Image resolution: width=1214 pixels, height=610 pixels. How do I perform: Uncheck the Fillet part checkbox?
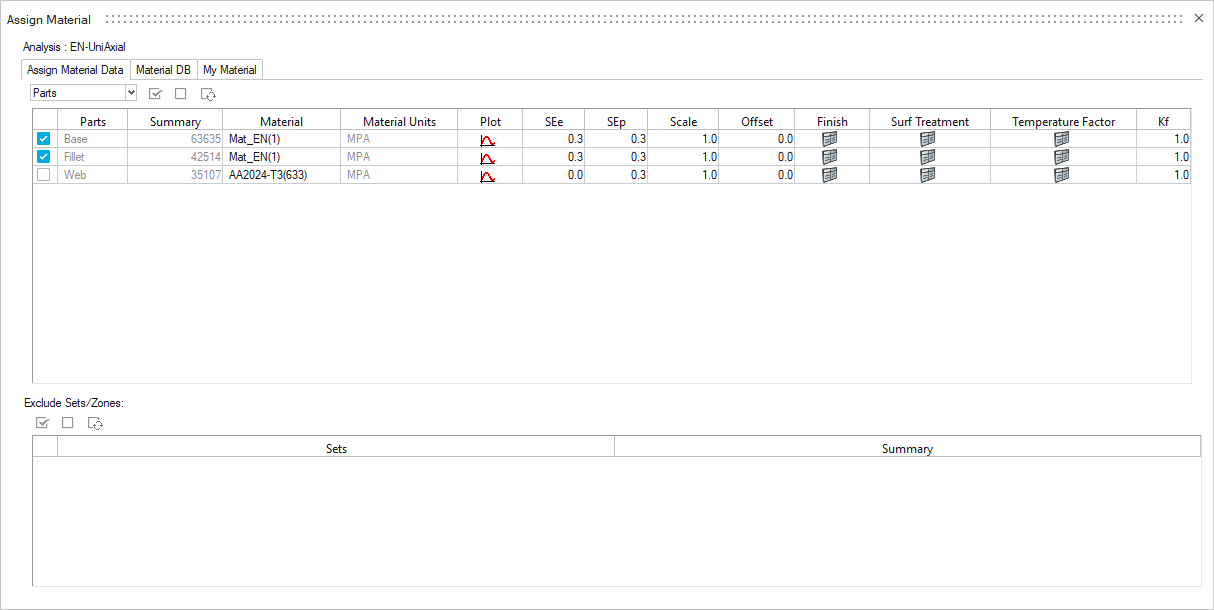(44, 158)
